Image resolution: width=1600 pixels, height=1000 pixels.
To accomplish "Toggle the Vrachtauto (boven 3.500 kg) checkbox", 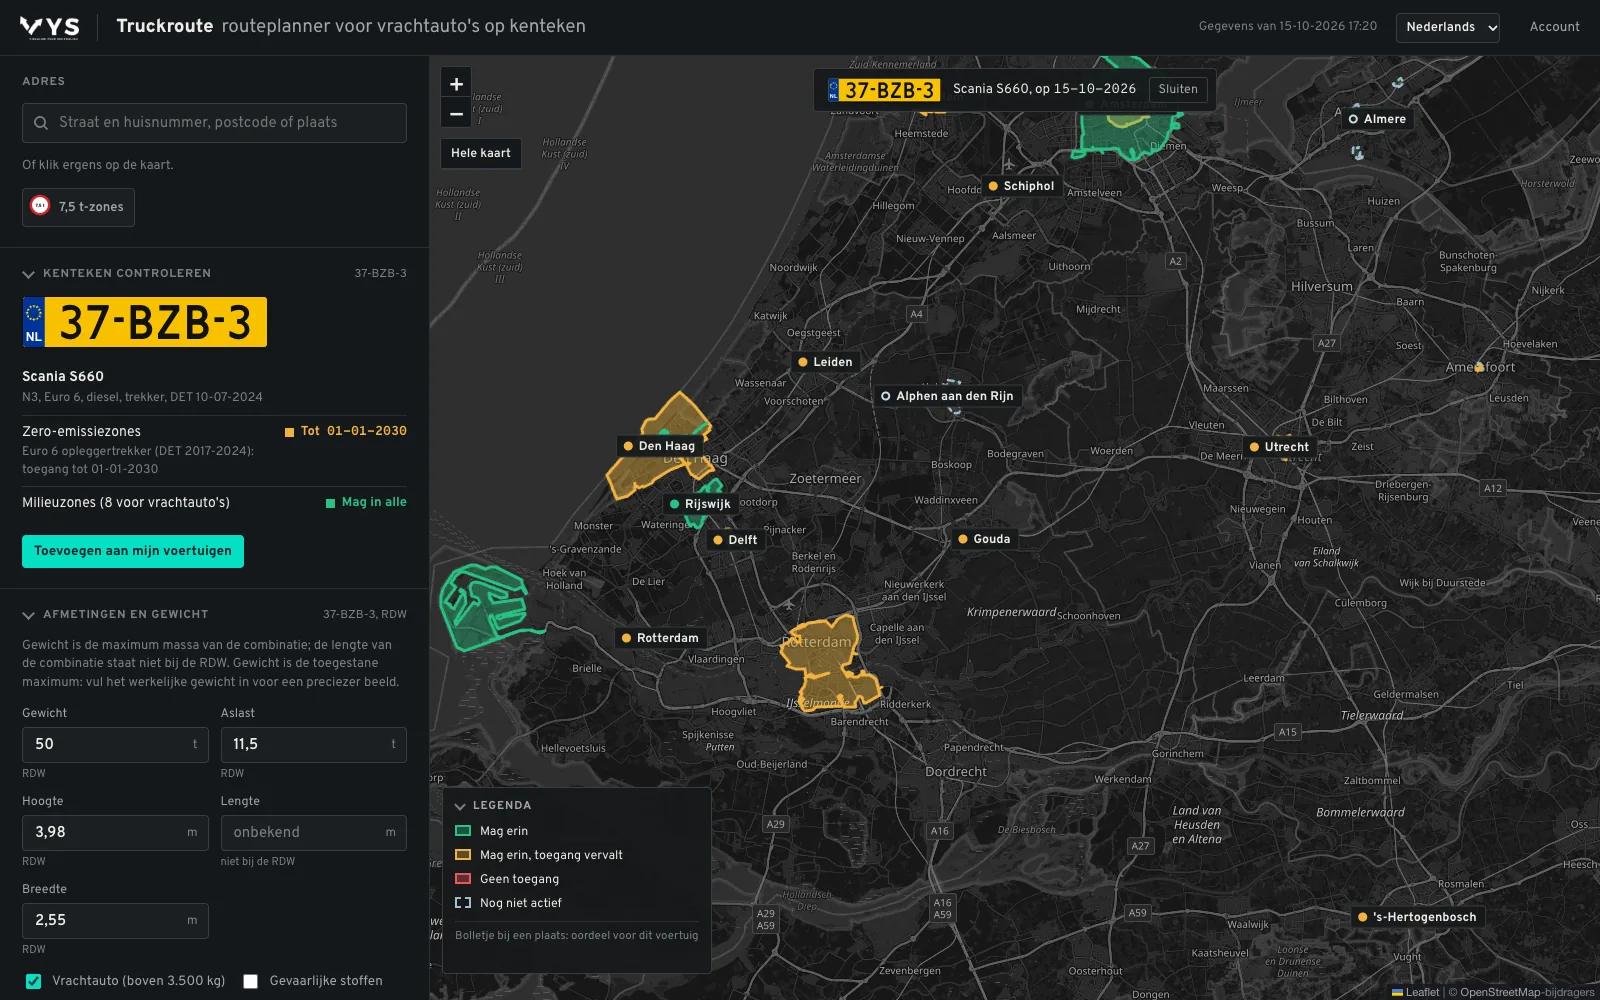I will [33, 981].
